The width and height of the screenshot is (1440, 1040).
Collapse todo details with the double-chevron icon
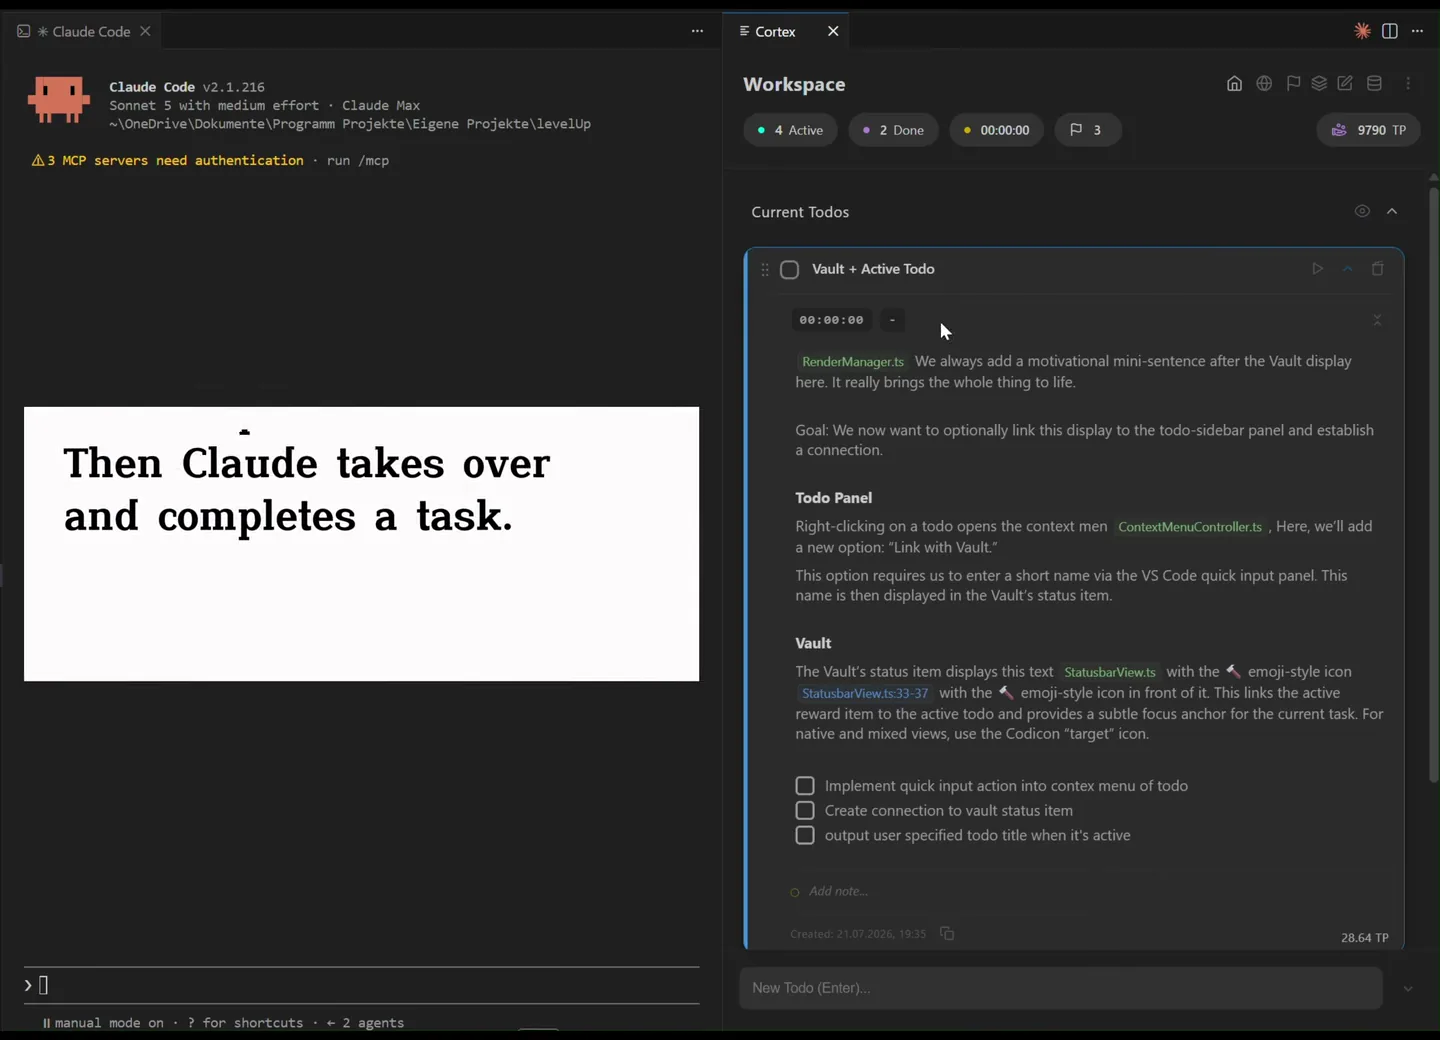click(1377, 320)
